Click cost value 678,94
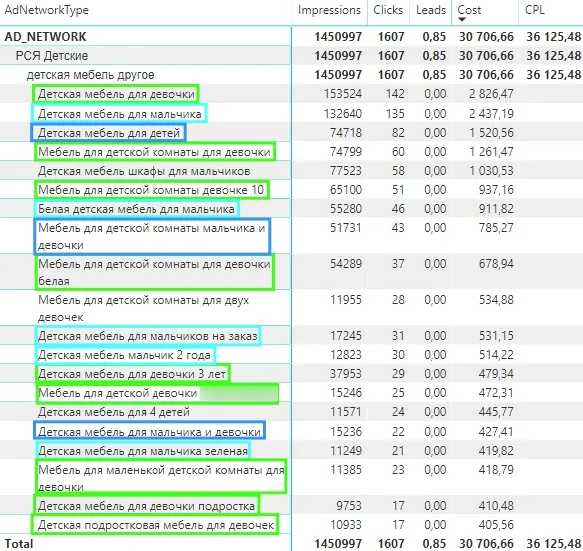This screenshot has height=551, width=583. (496, 263)
